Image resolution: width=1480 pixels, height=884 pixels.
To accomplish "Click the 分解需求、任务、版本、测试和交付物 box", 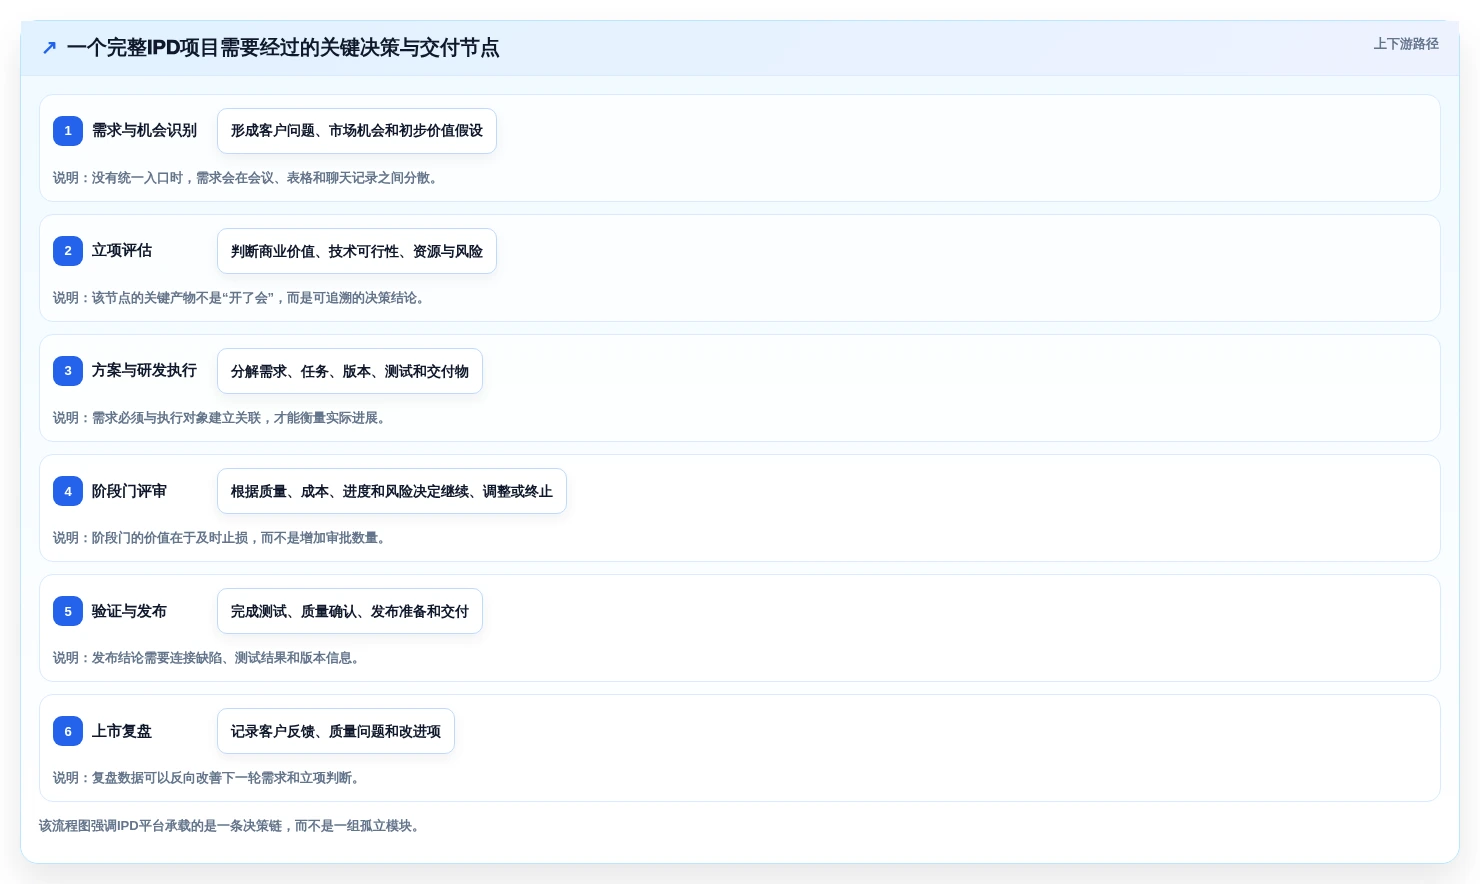I will click(x=350, y=371).
